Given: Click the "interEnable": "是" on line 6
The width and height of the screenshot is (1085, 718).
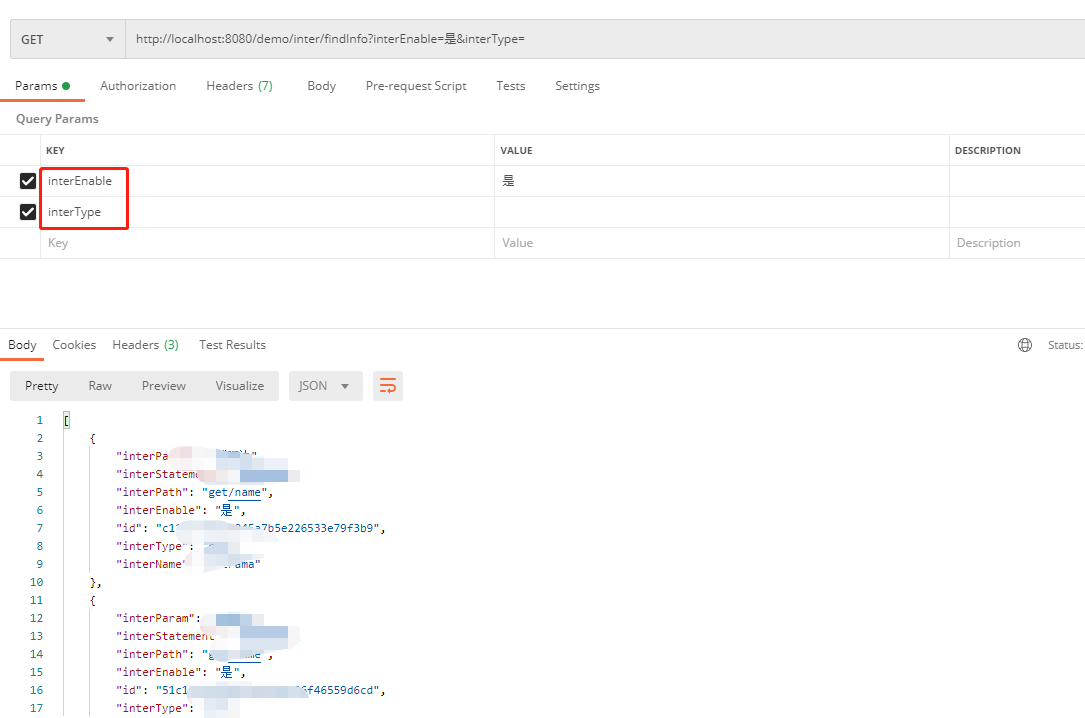Looking at the screenshot, I should tap(181, 510).
